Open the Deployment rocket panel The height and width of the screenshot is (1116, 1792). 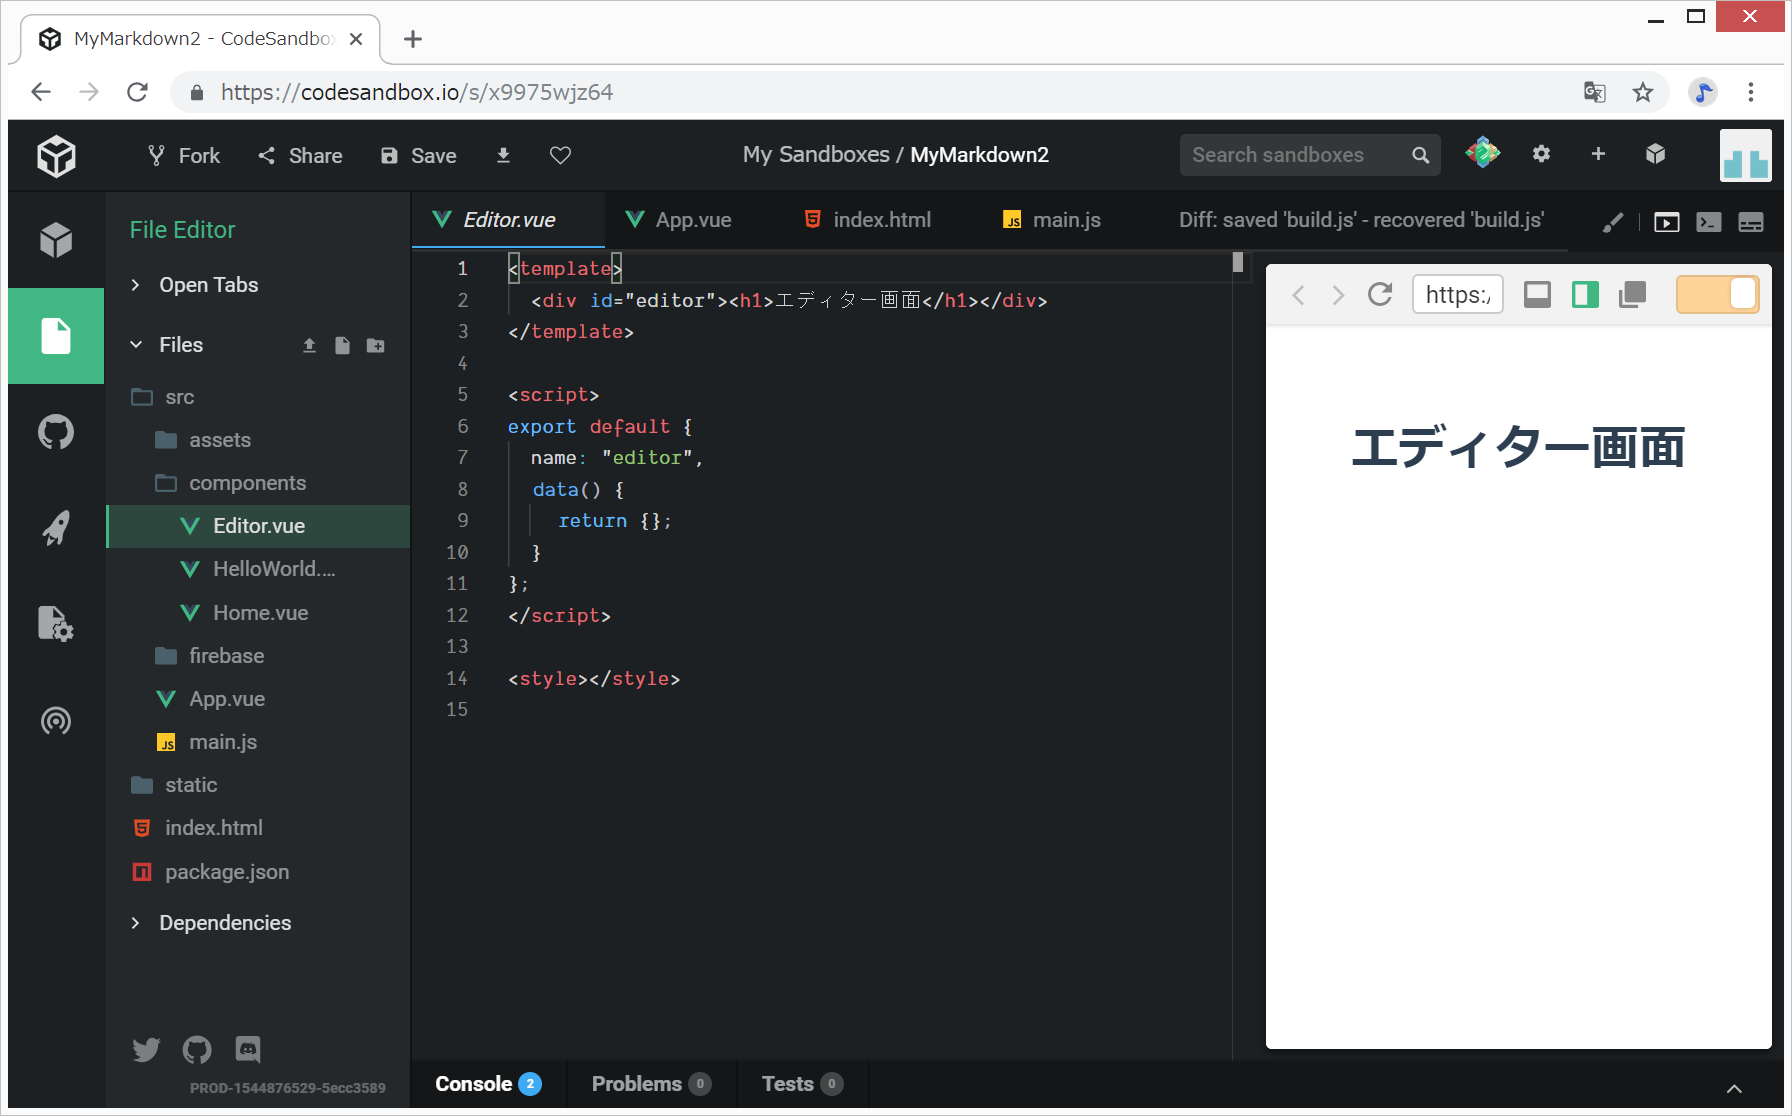coord(56,528)
